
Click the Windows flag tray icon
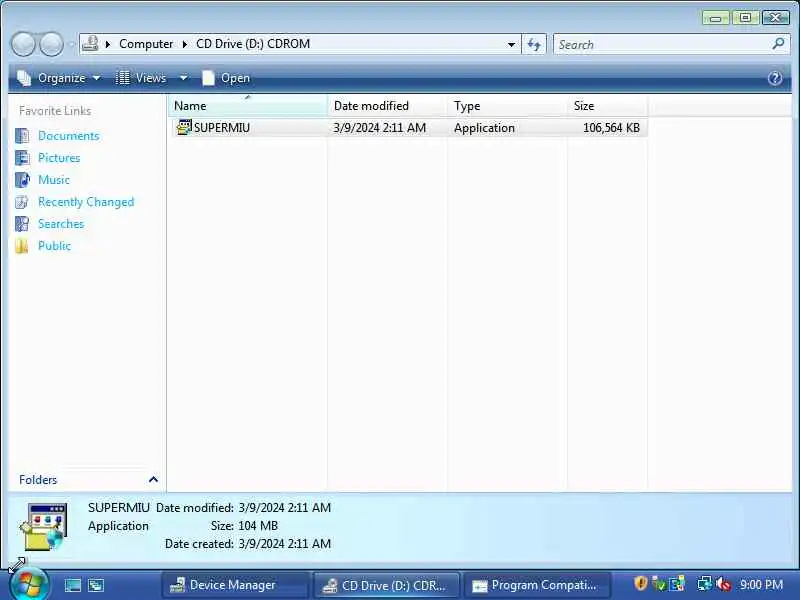(677, 584)
